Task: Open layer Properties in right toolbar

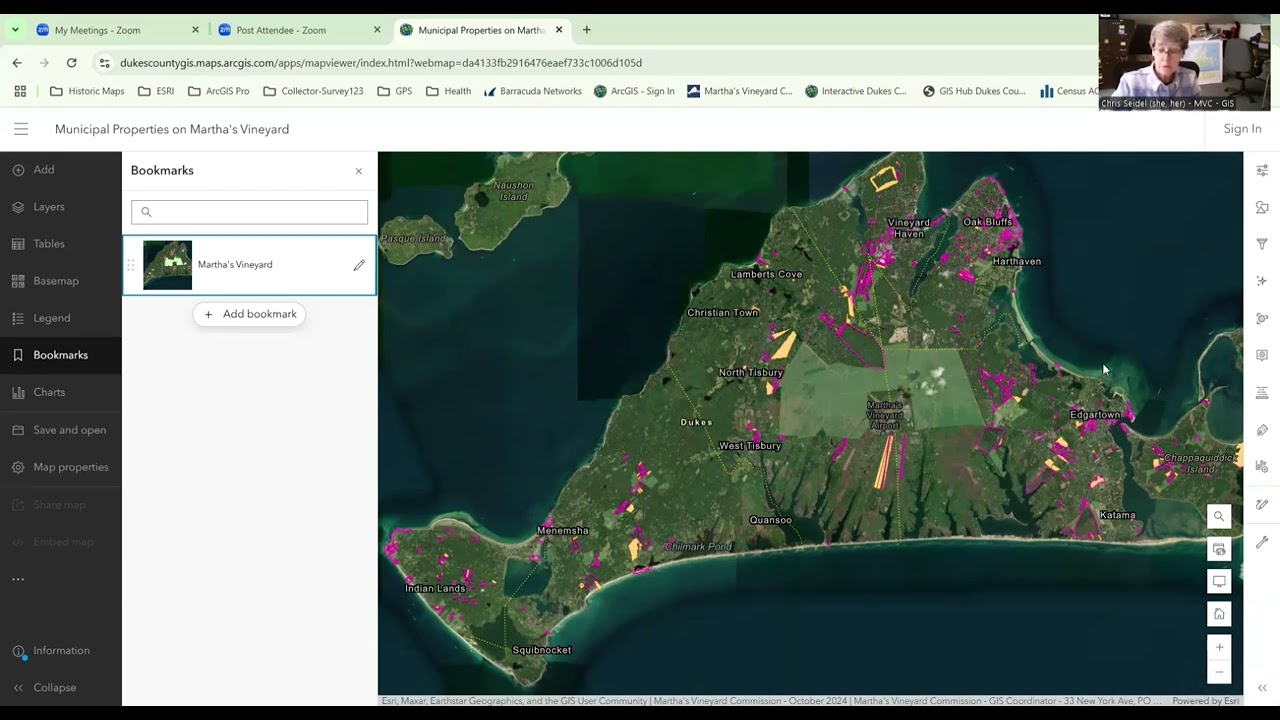Action: (1262, 170)
